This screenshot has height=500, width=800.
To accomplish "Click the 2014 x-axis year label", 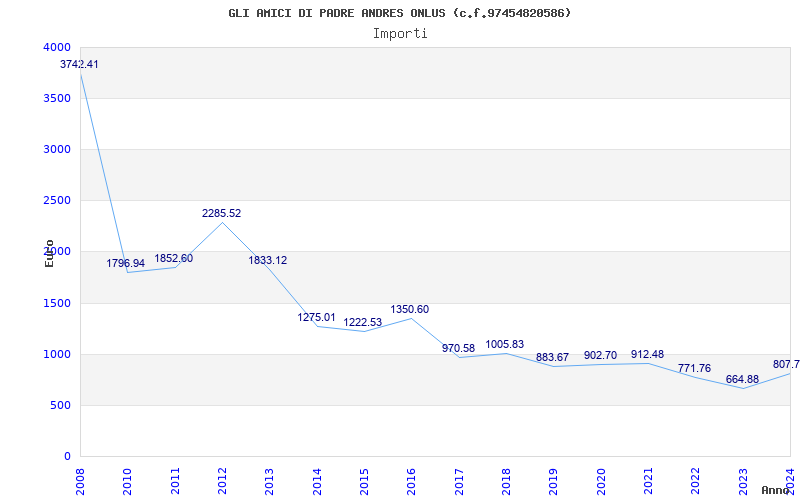I will pos(317,482).
